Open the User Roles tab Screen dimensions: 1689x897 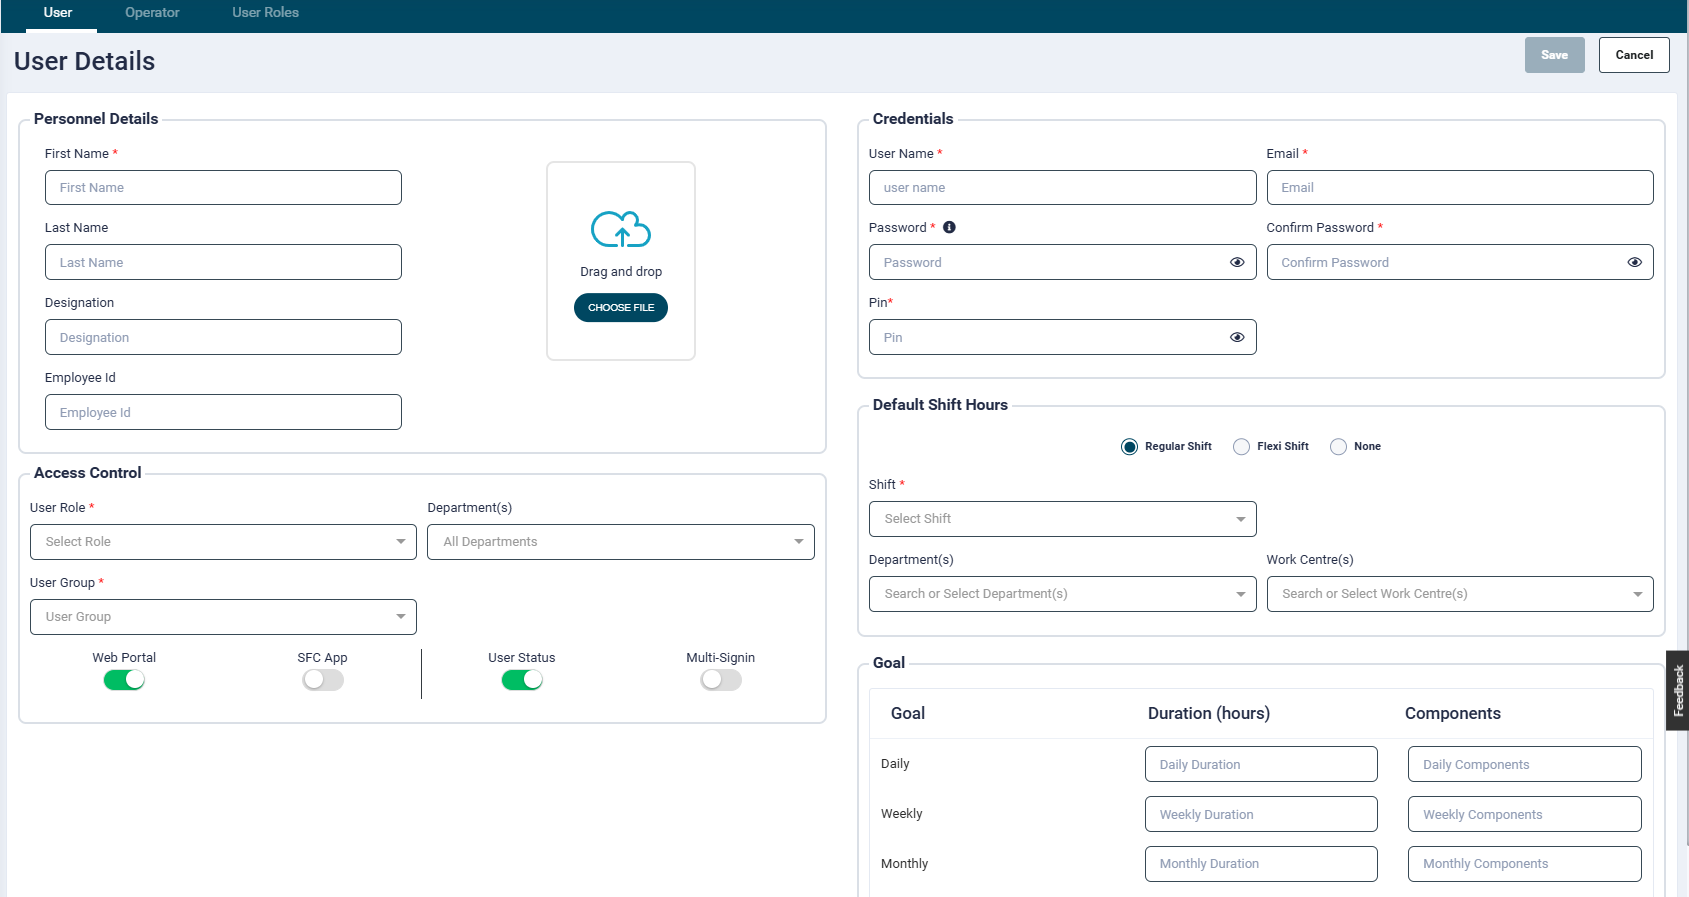pyautogui.click(x=265, y=13)
